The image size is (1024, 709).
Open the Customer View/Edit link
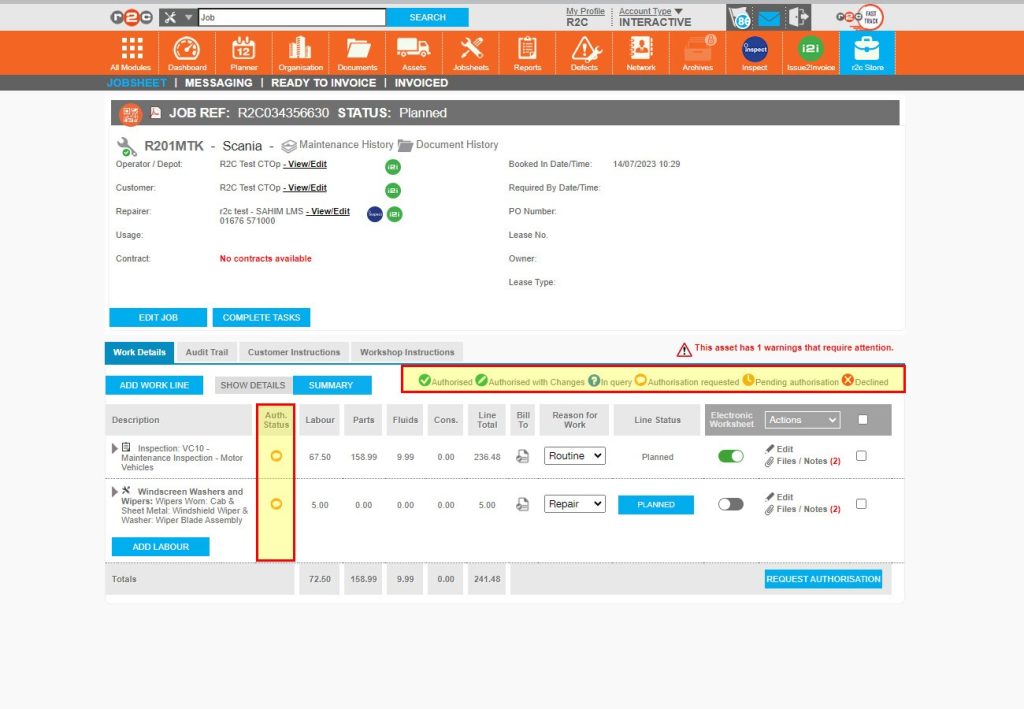(x=305, y=187)
